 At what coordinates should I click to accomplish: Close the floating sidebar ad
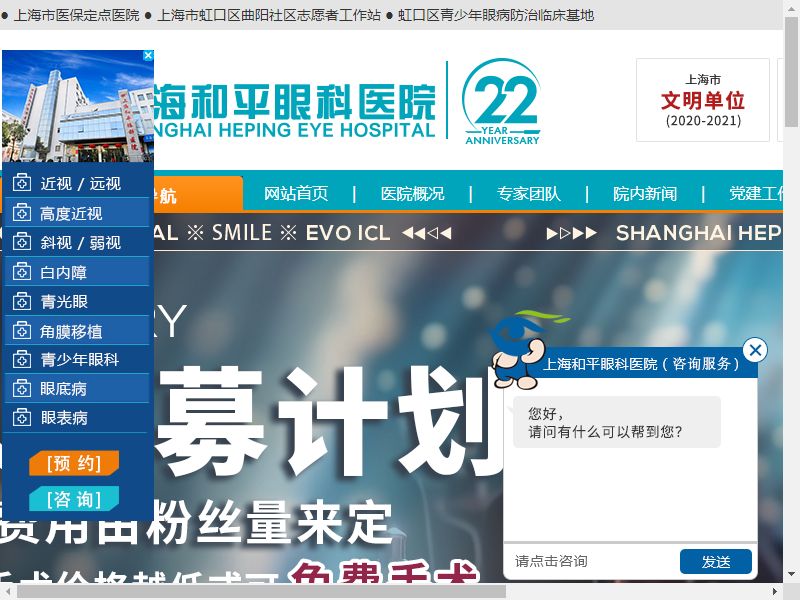point(148,55)
